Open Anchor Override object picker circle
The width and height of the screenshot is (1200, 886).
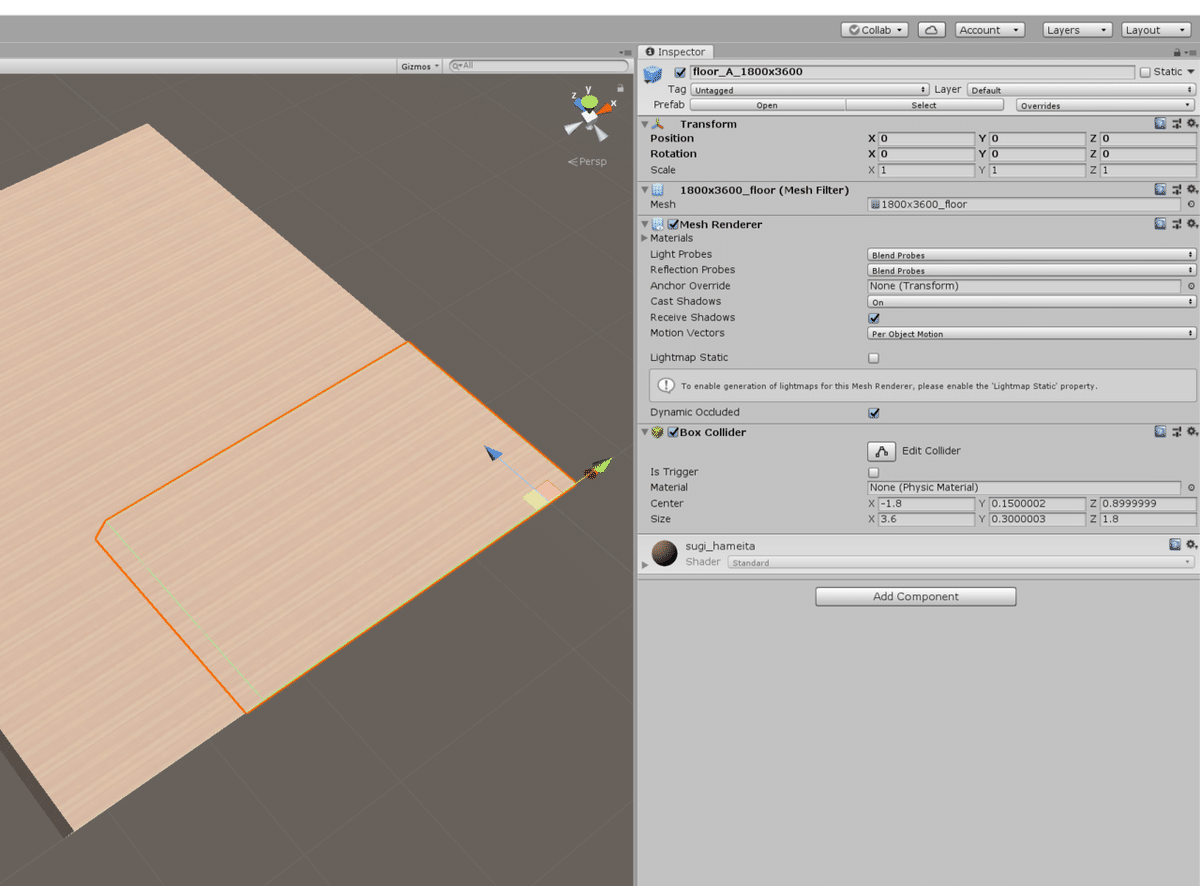pyautogui.click(x=1191, y=286)
